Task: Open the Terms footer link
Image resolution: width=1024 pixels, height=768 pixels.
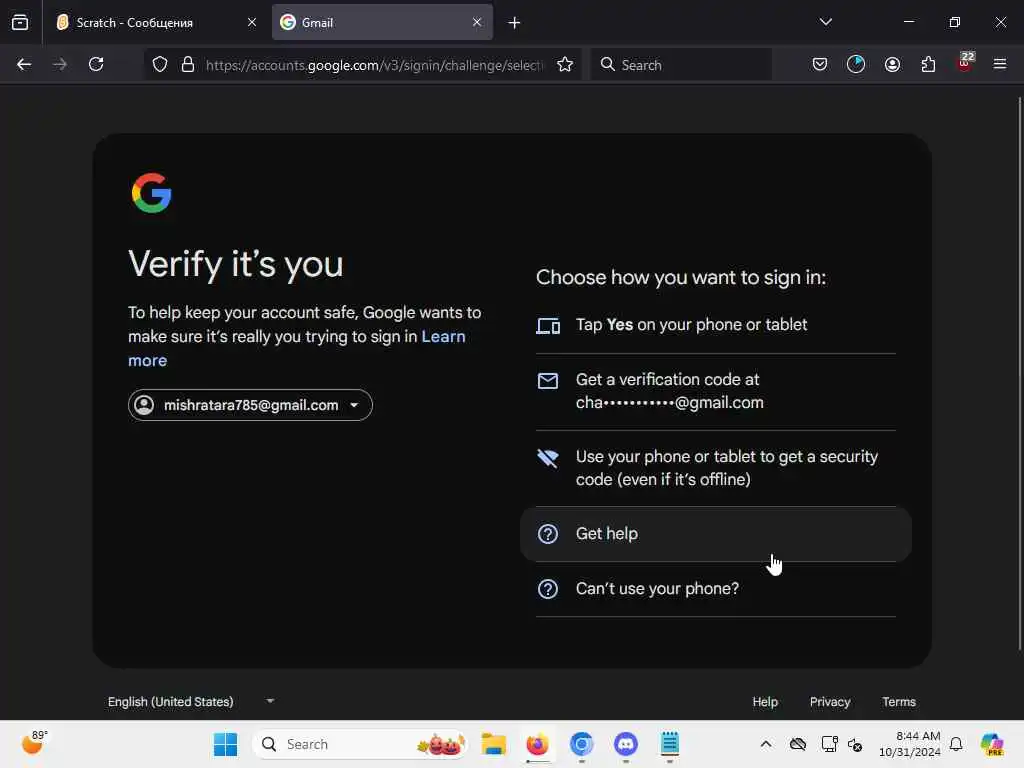Action: pyautogui.click(x=899, y=701)
